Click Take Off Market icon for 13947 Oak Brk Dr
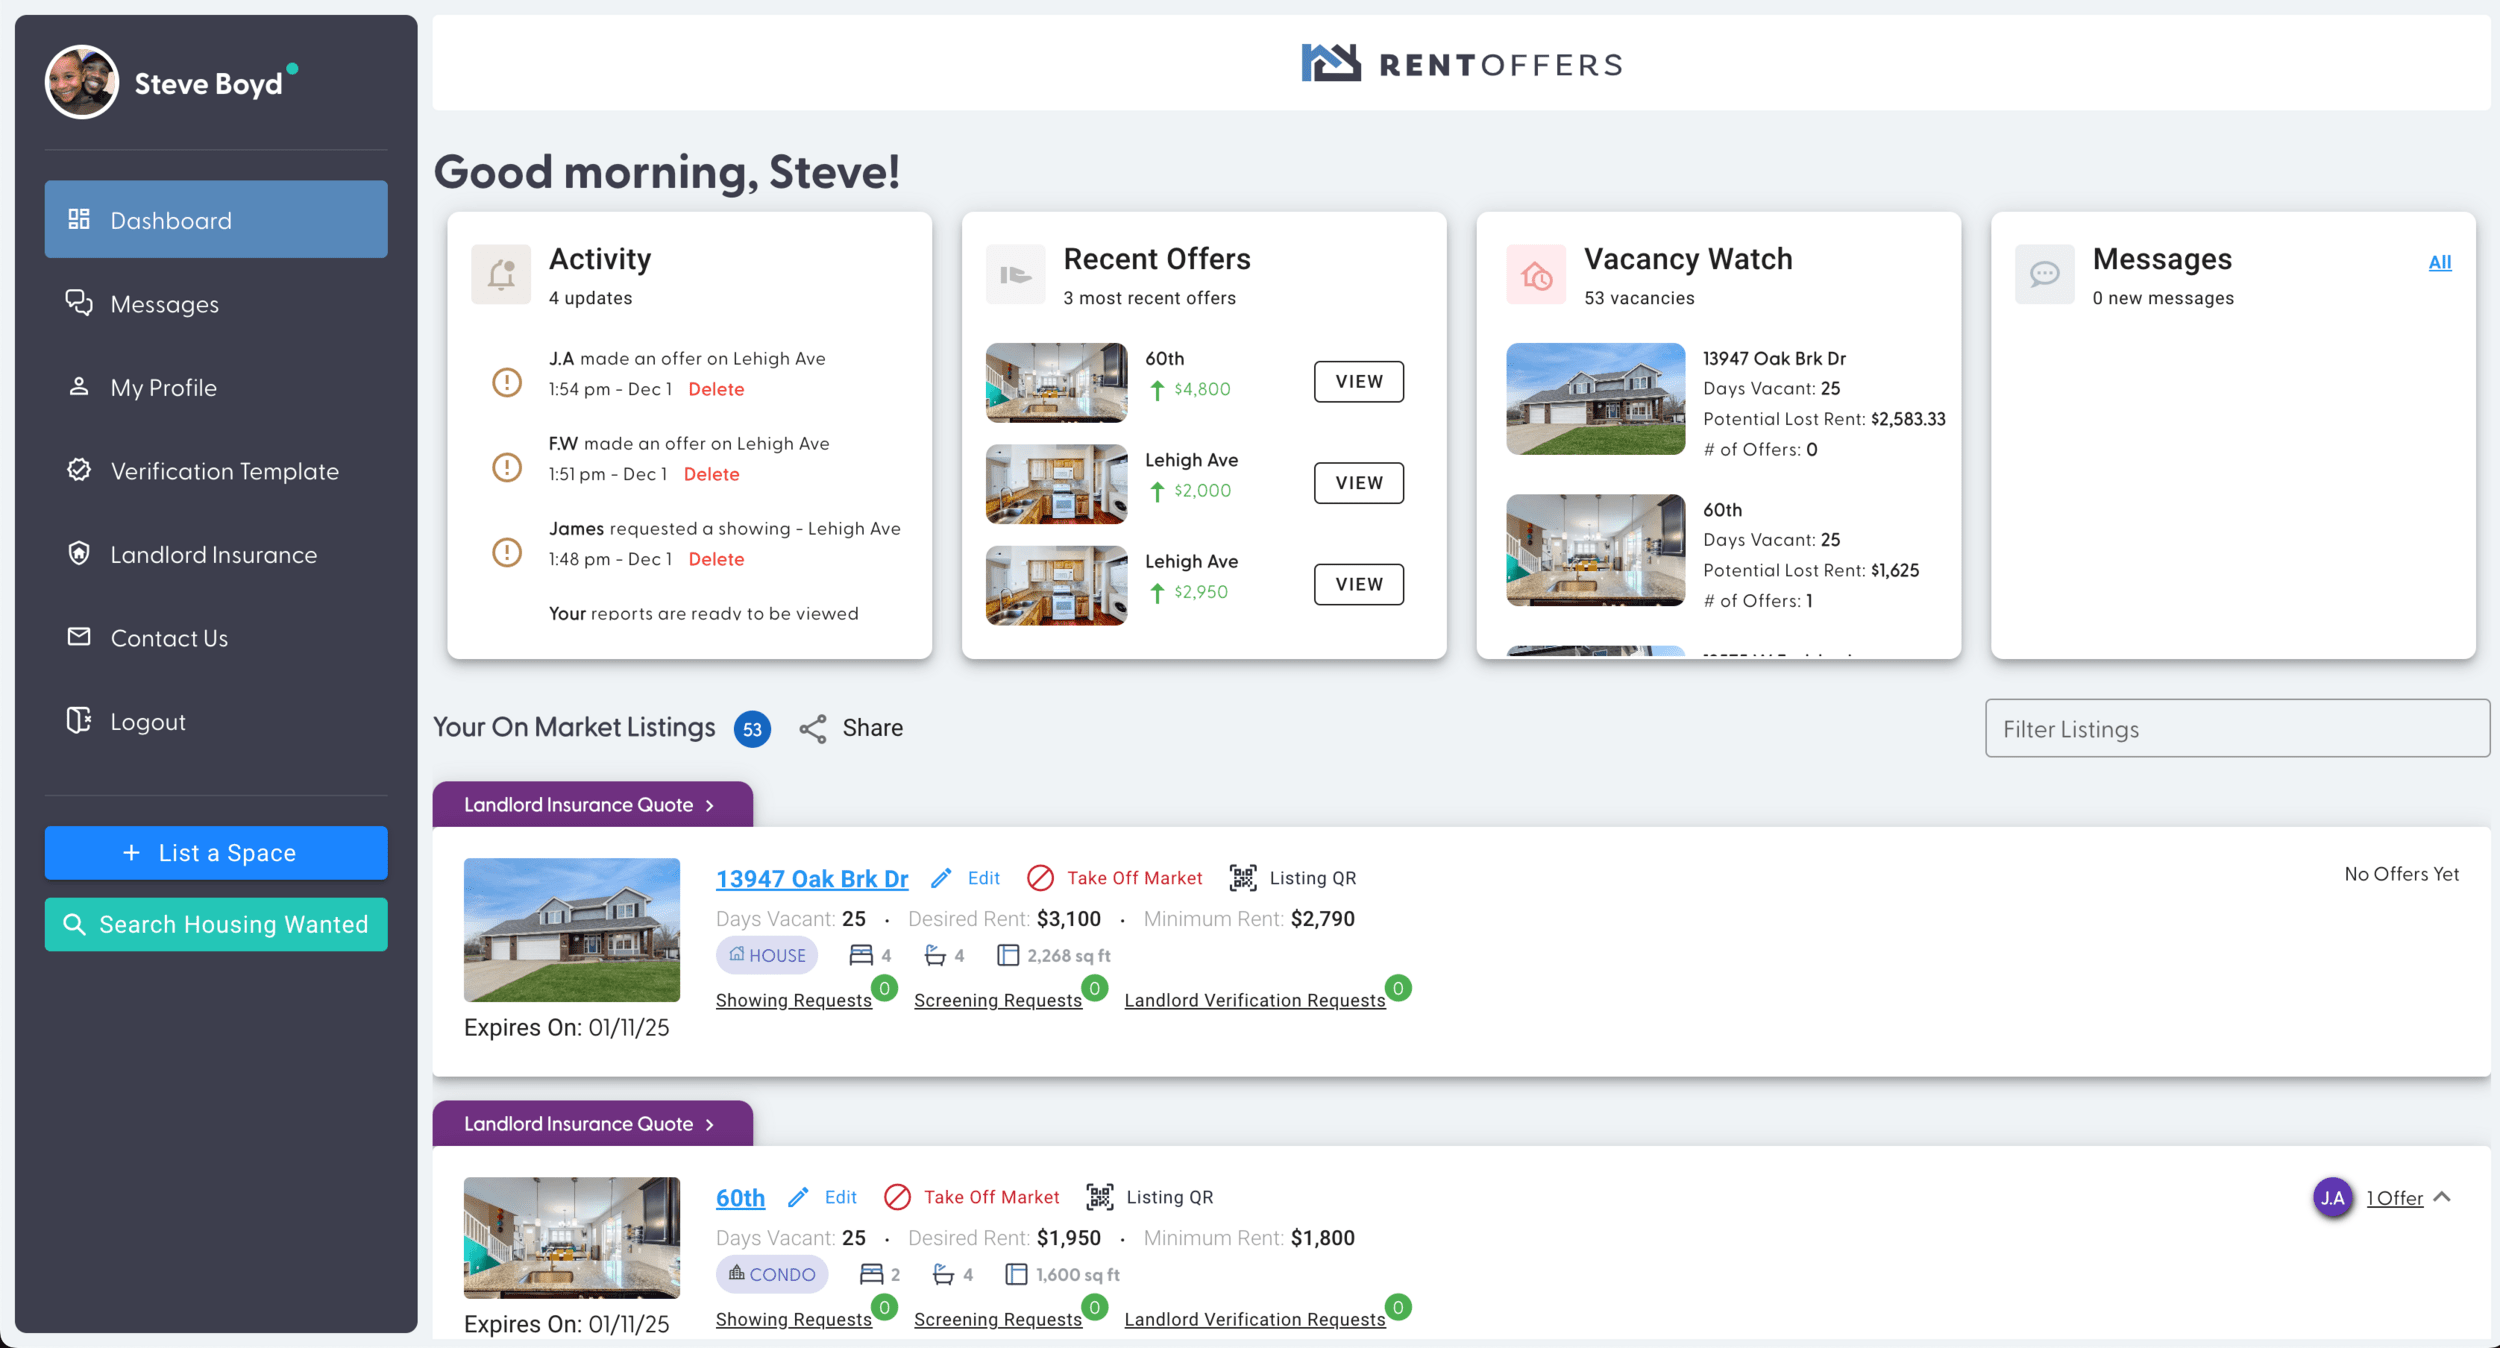2500x1348 pixels. pos(1040,878)
